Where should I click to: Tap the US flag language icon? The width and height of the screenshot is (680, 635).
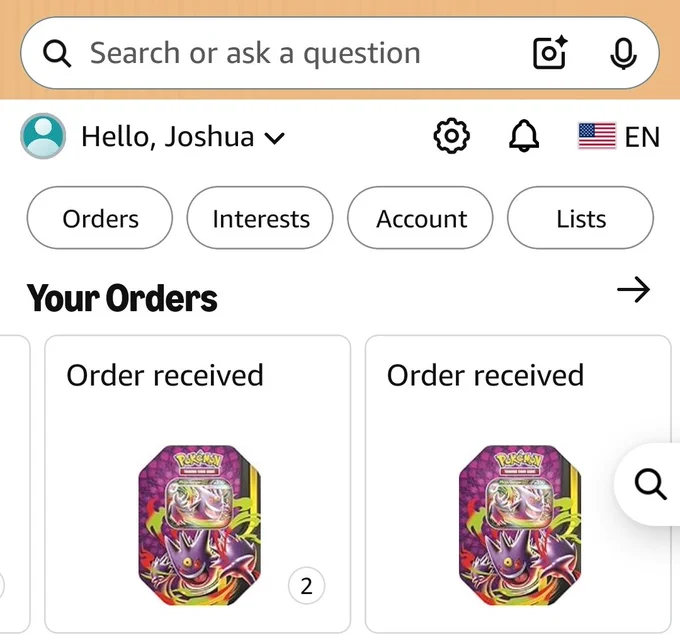[x=597, y=136]
